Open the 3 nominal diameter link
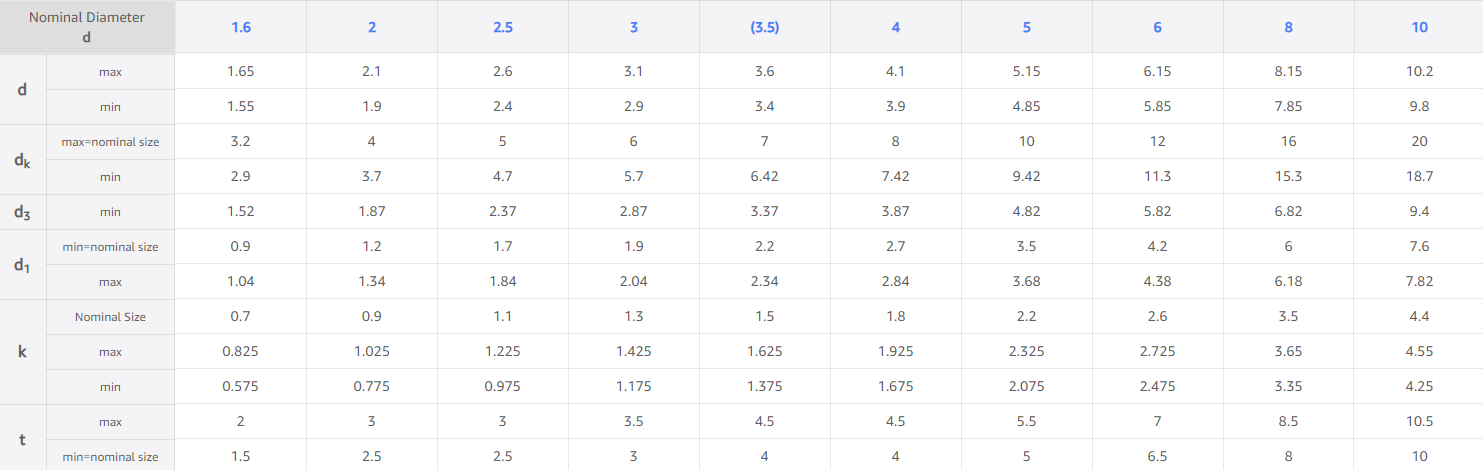Image resolution: width=1483 pixels, height=470 pixels. [634, 27]
